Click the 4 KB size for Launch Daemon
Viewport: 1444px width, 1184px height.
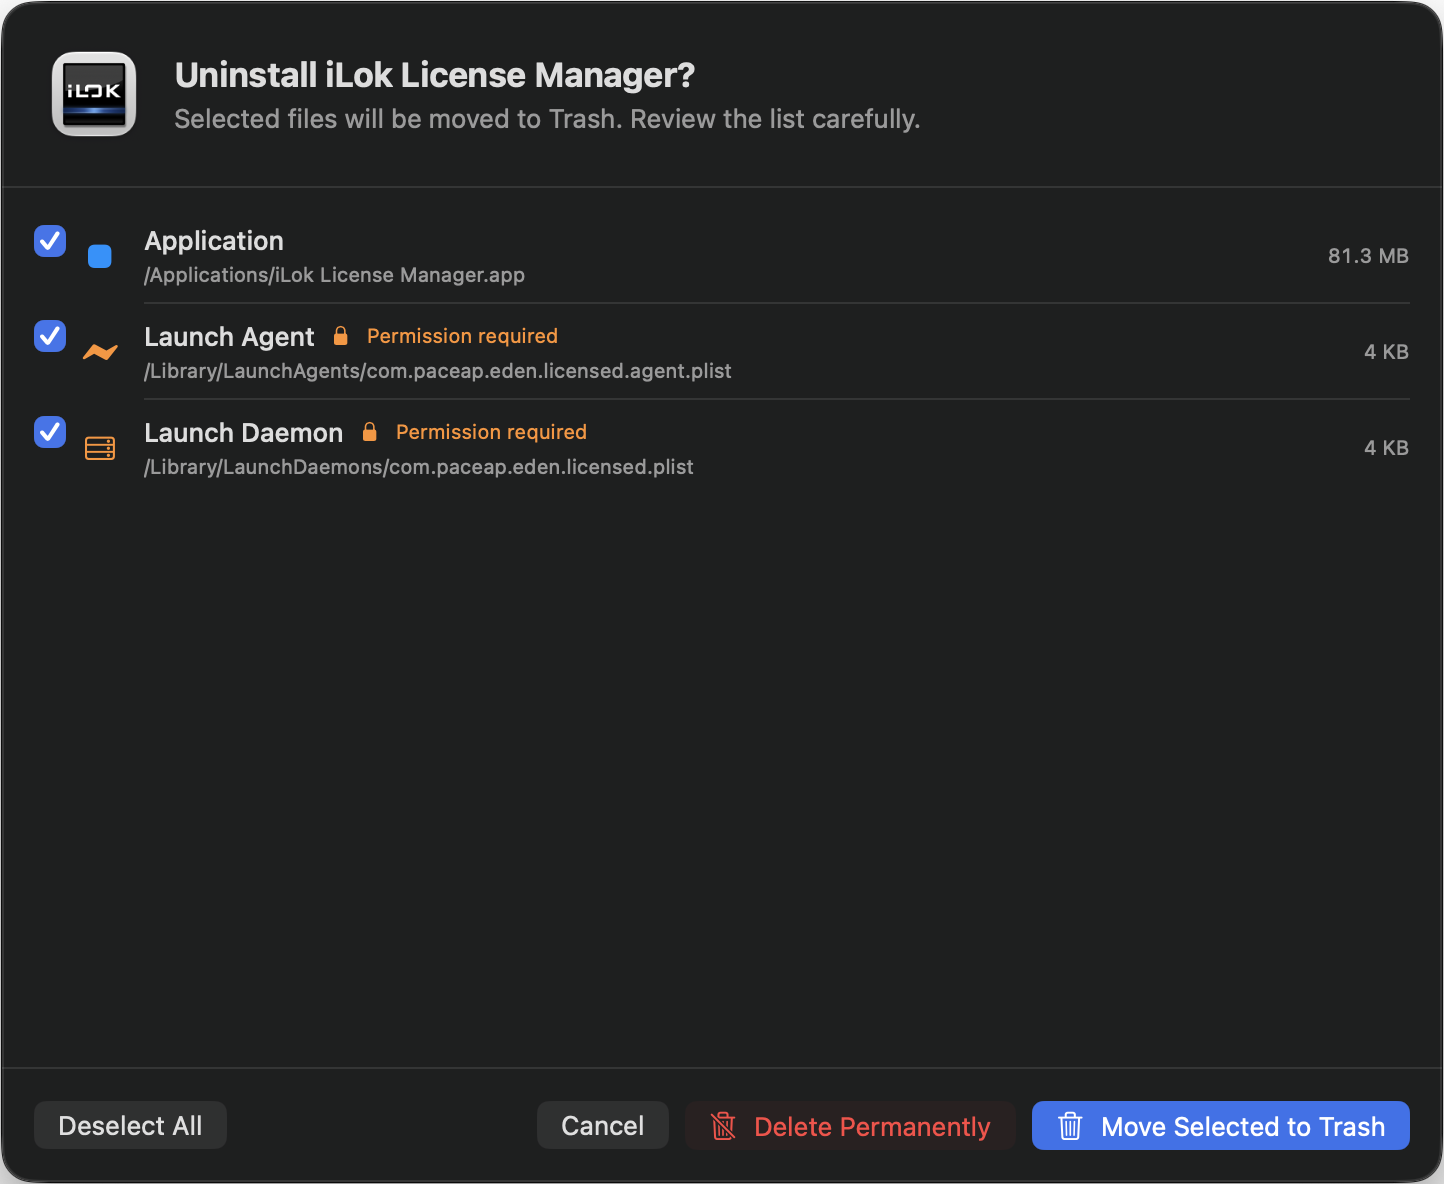pyautogui.click(x=1386, y=448)
